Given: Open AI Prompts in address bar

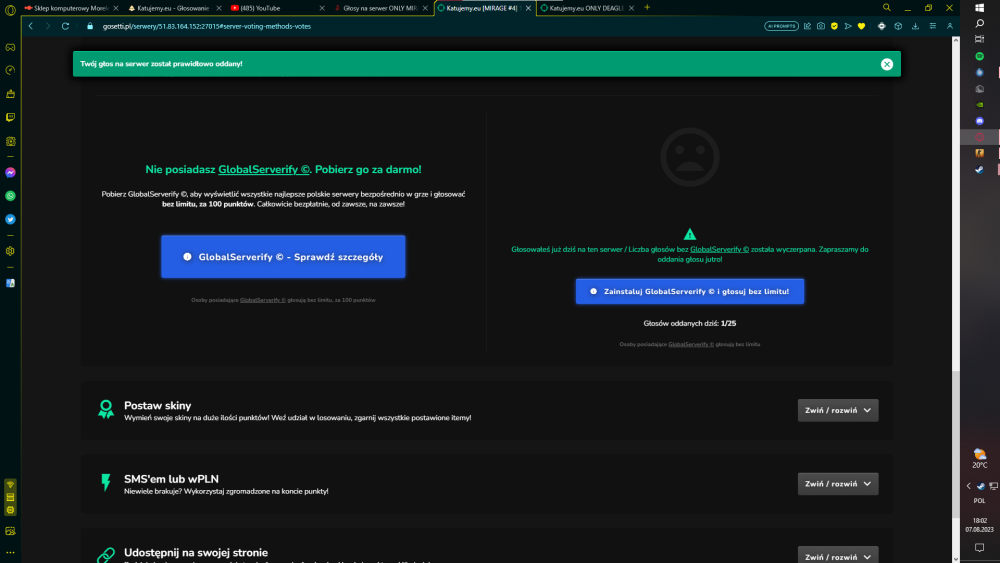Looking at the screenshot, I should pos(781,26).
